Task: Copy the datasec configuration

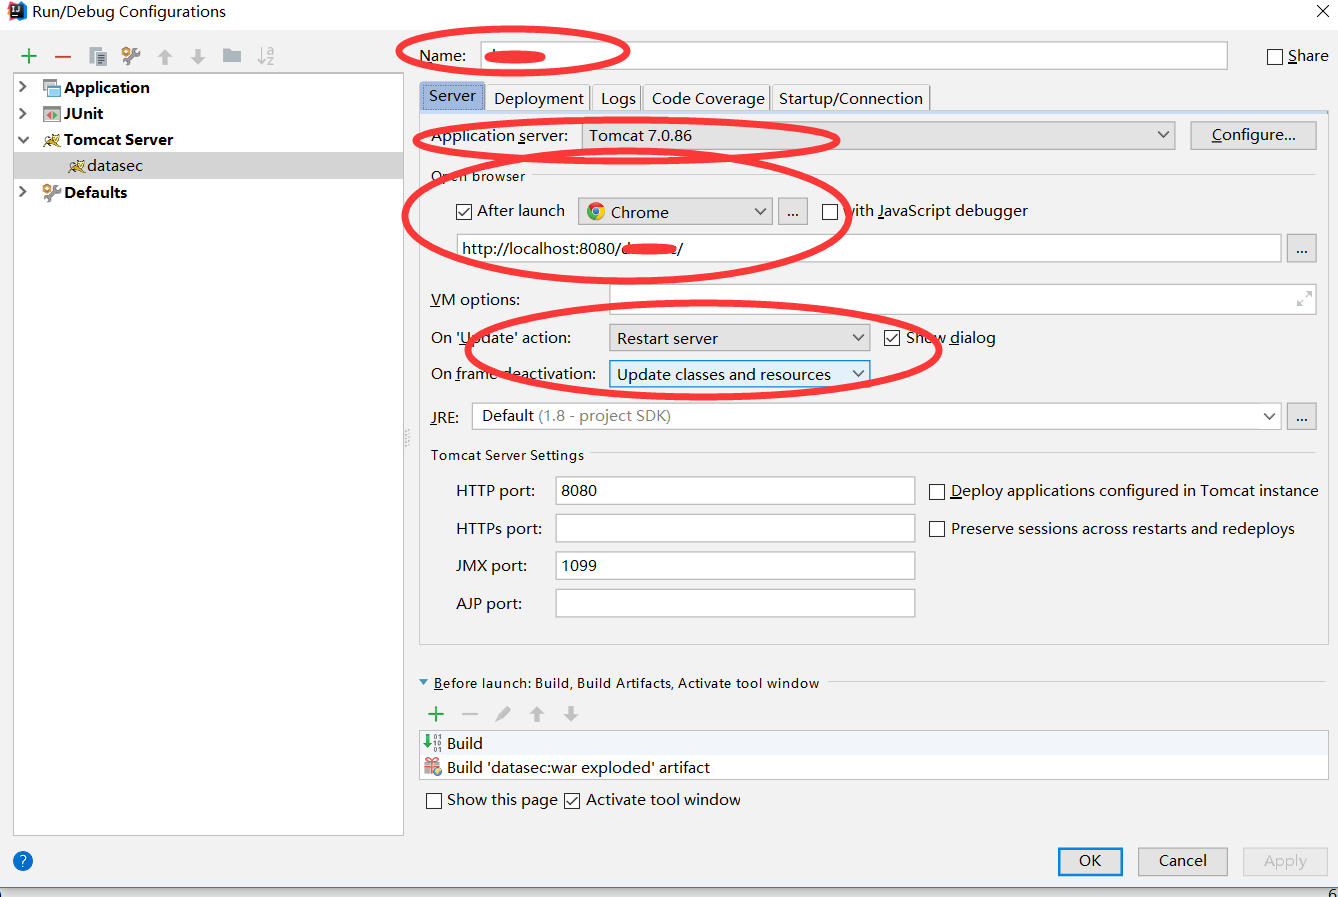Action: pos(96,55)
